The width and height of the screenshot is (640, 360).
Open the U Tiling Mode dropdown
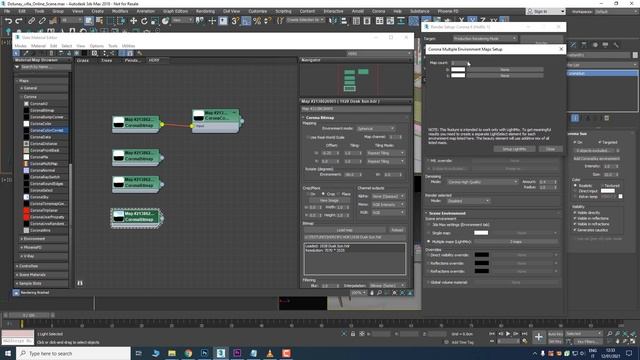(x=385, y=153)
